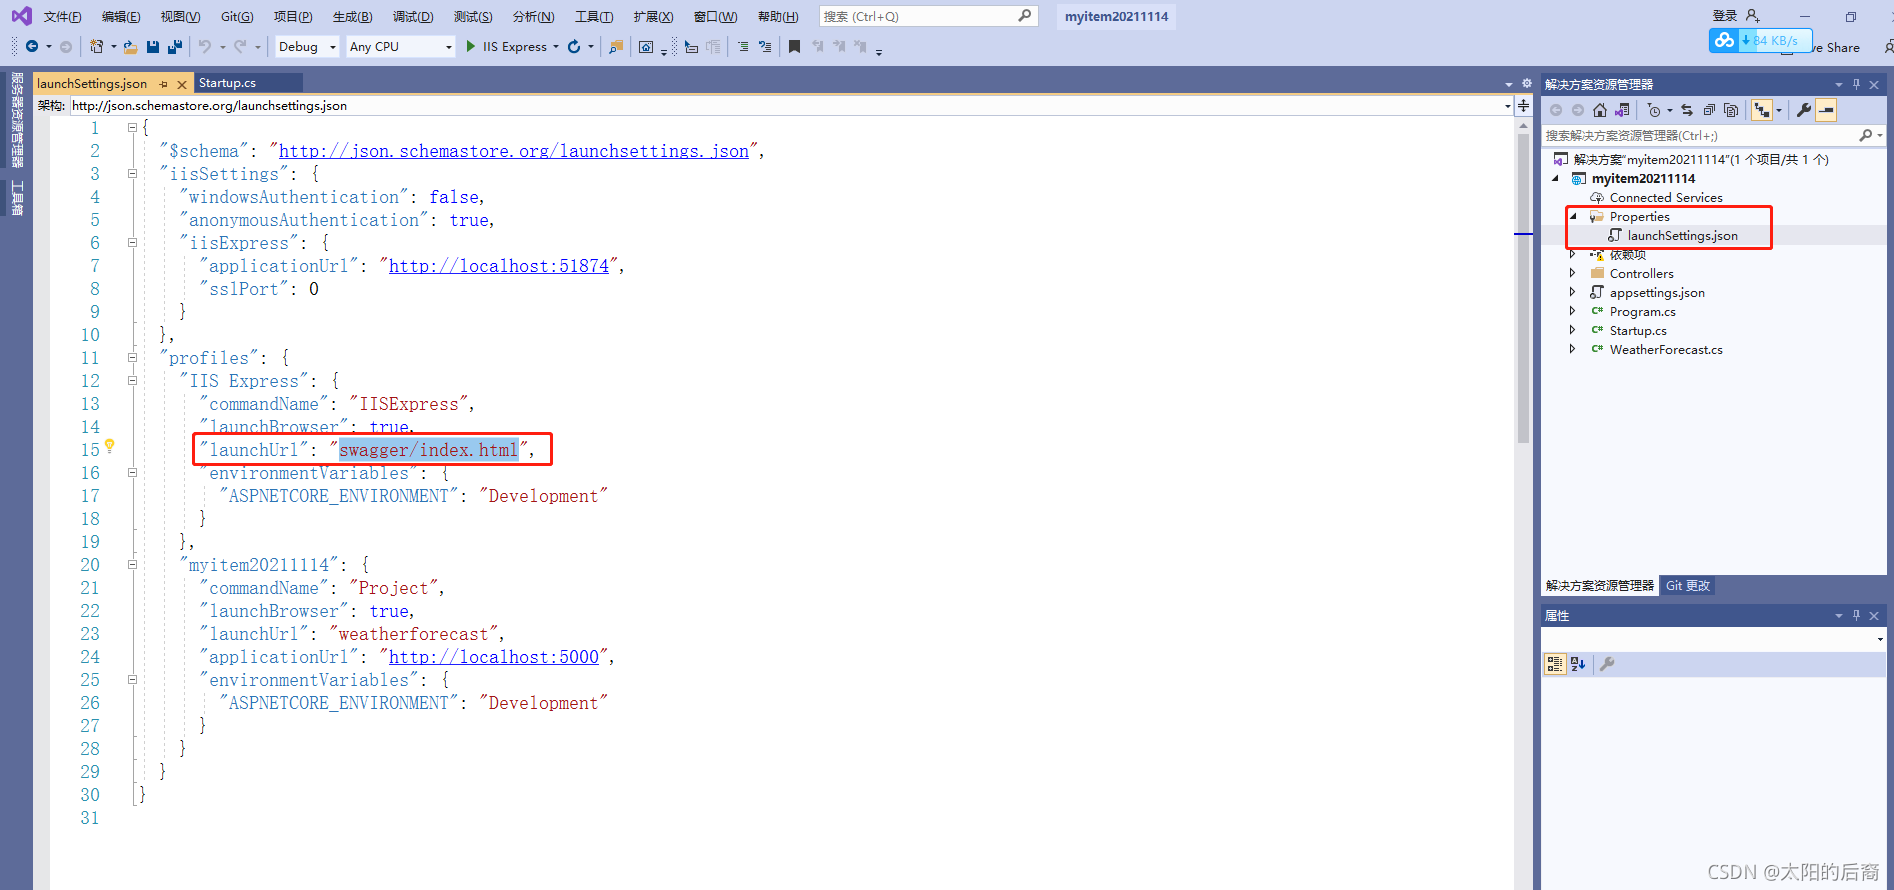
Task: Click the lightbulb quick action on line 15
Action: pyautogui.click(x=110, y=446)
